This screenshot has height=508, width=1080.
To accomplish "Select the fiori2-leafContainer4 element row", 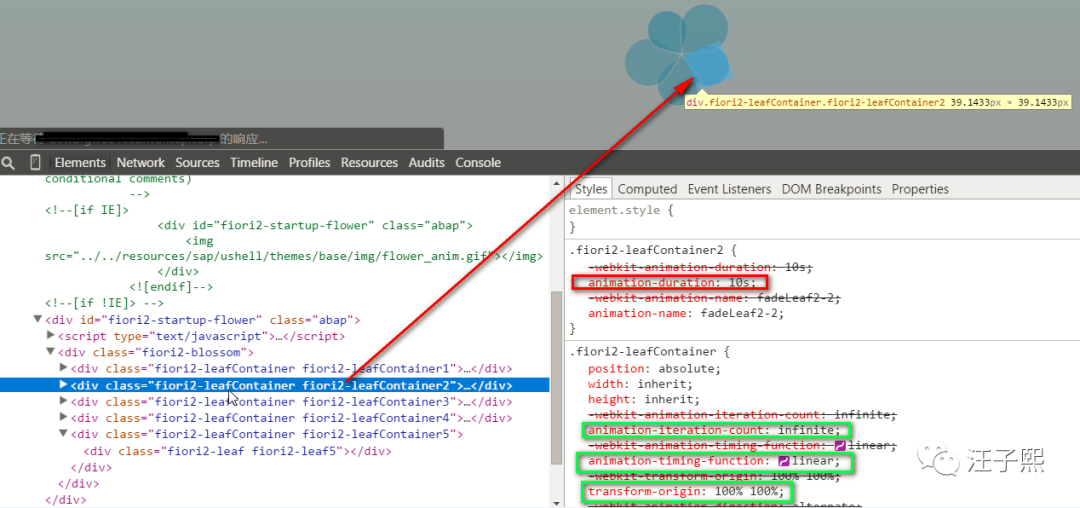I will tap(291, 418).
